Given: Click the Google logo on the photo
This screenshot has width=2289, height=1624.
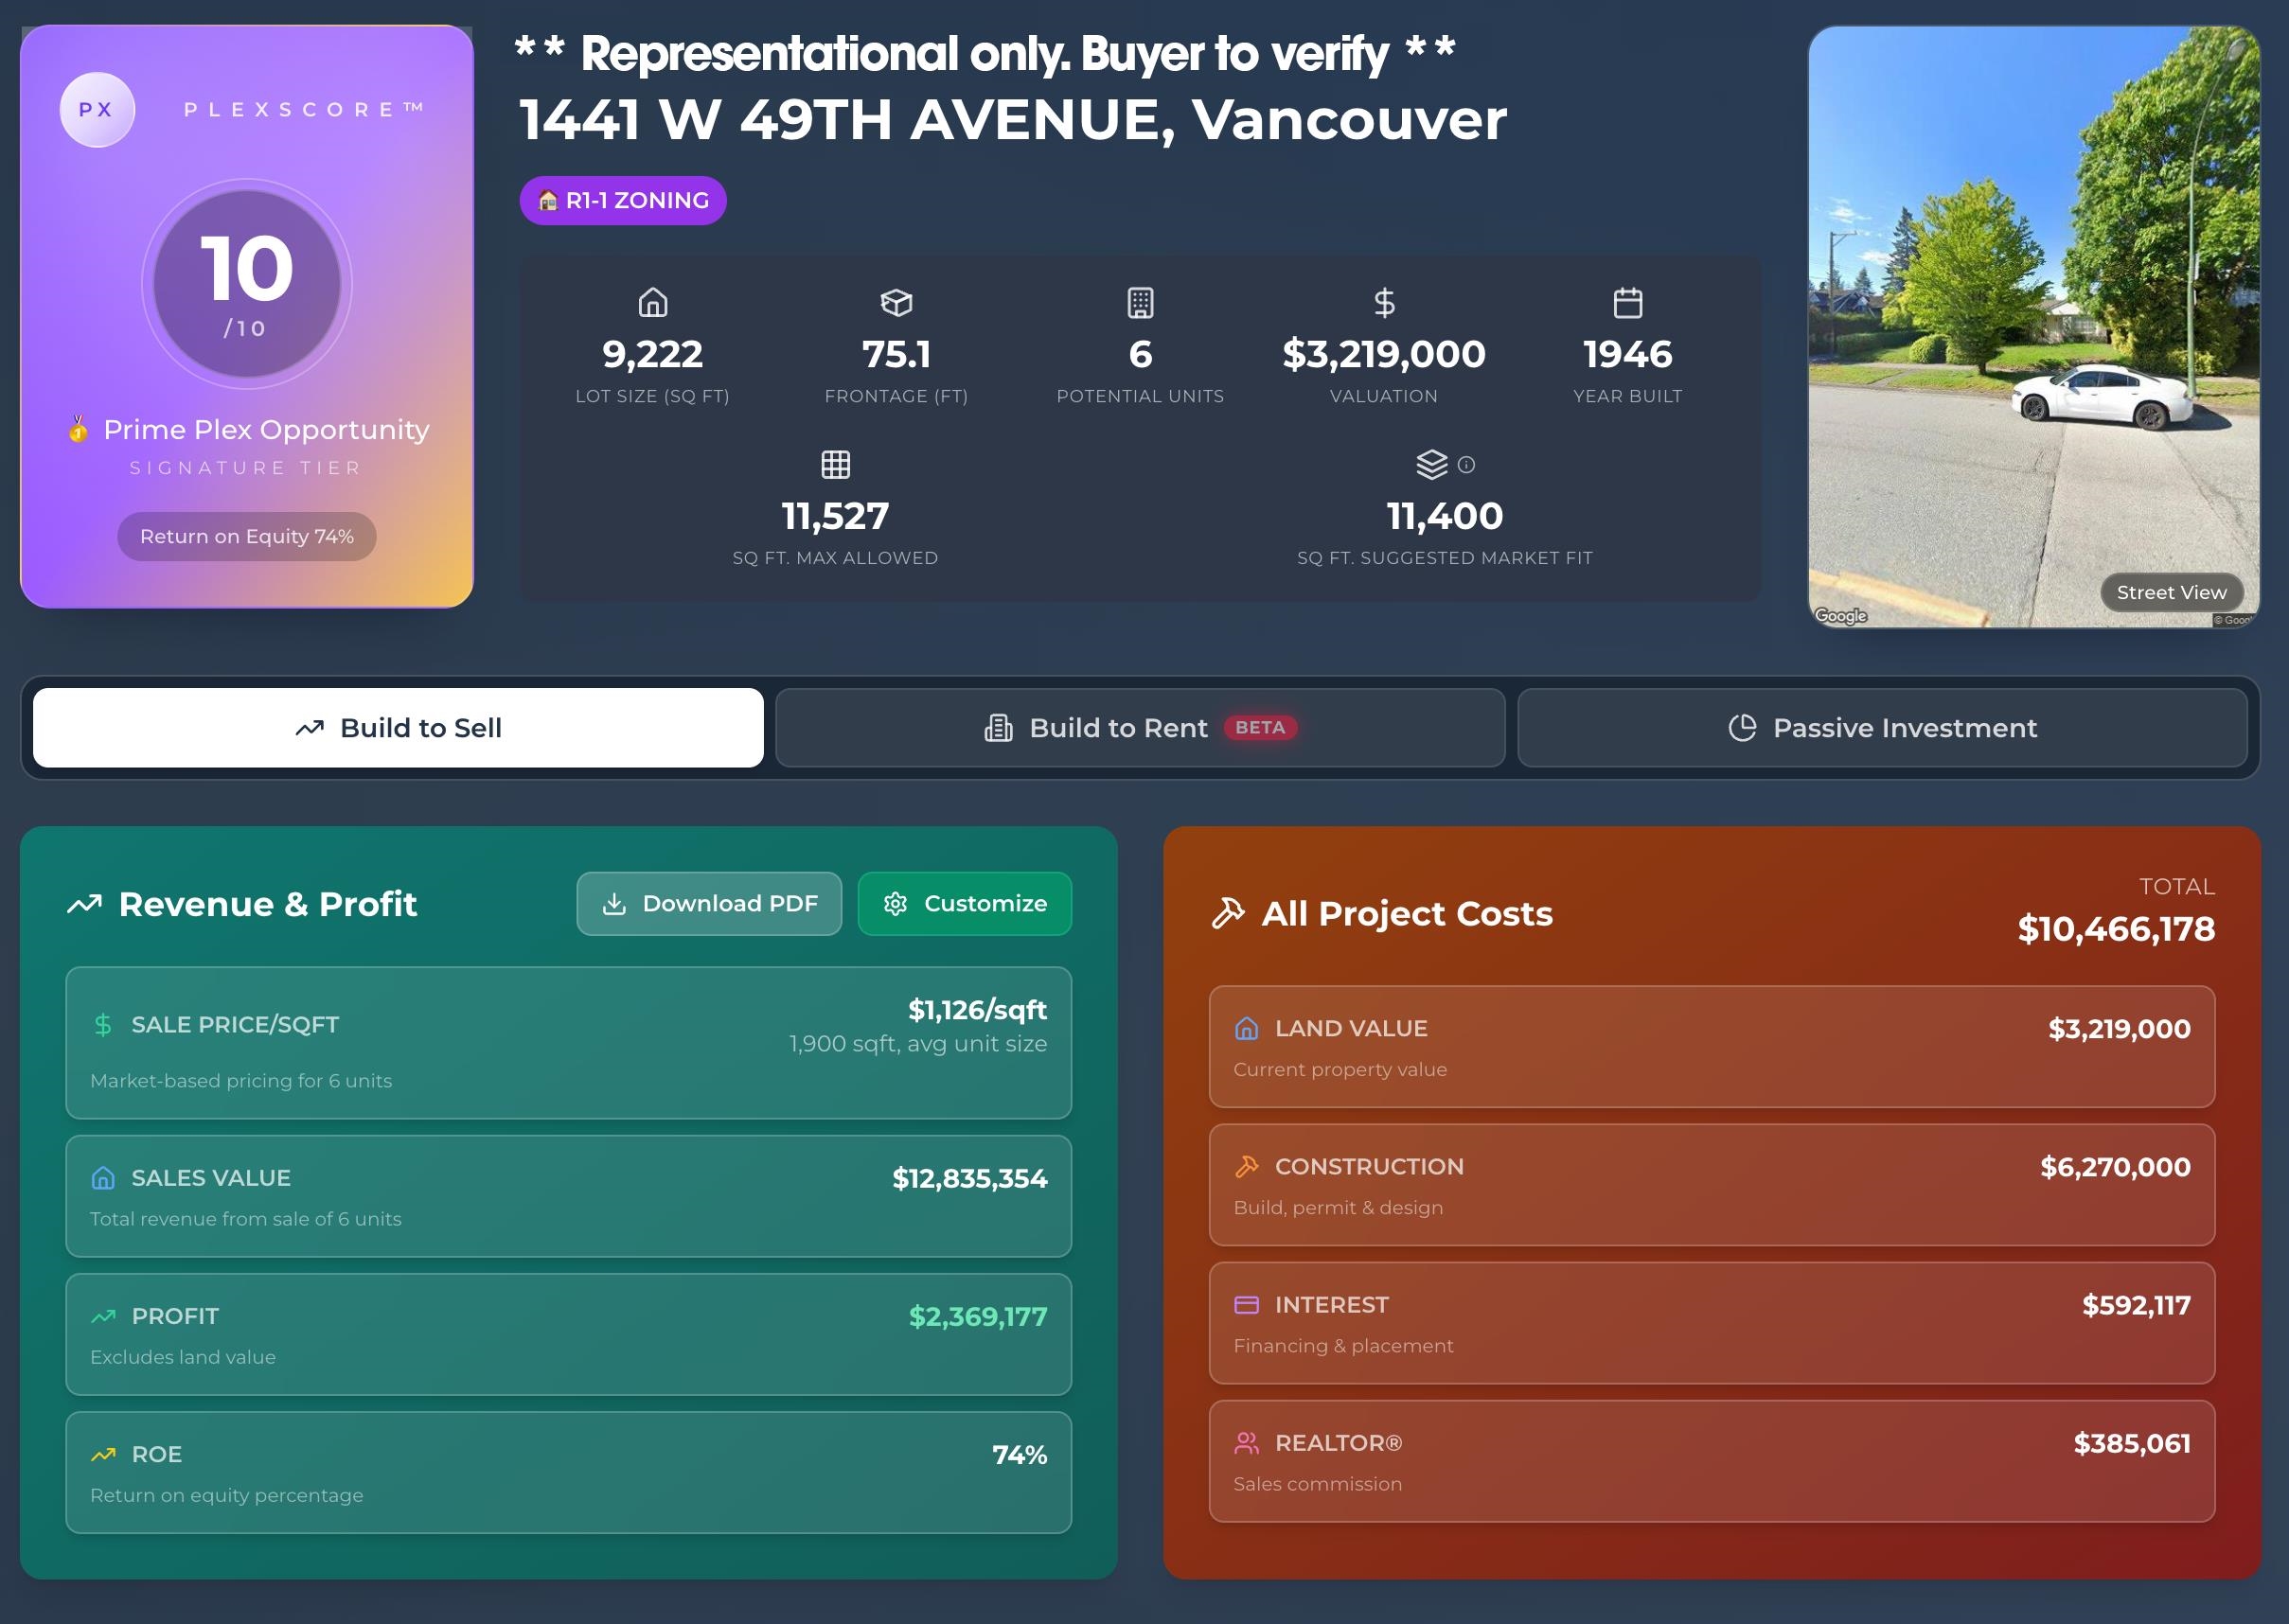Looking at the screenshot, I should point(1841,616).
